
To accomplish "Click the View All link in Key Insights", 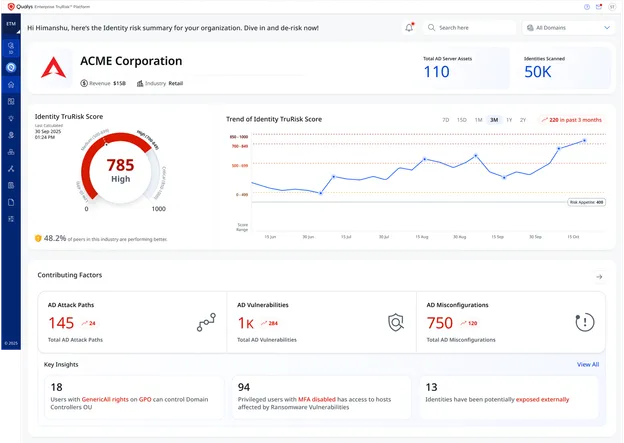I will pyautogui.click(x=588, y=365).
